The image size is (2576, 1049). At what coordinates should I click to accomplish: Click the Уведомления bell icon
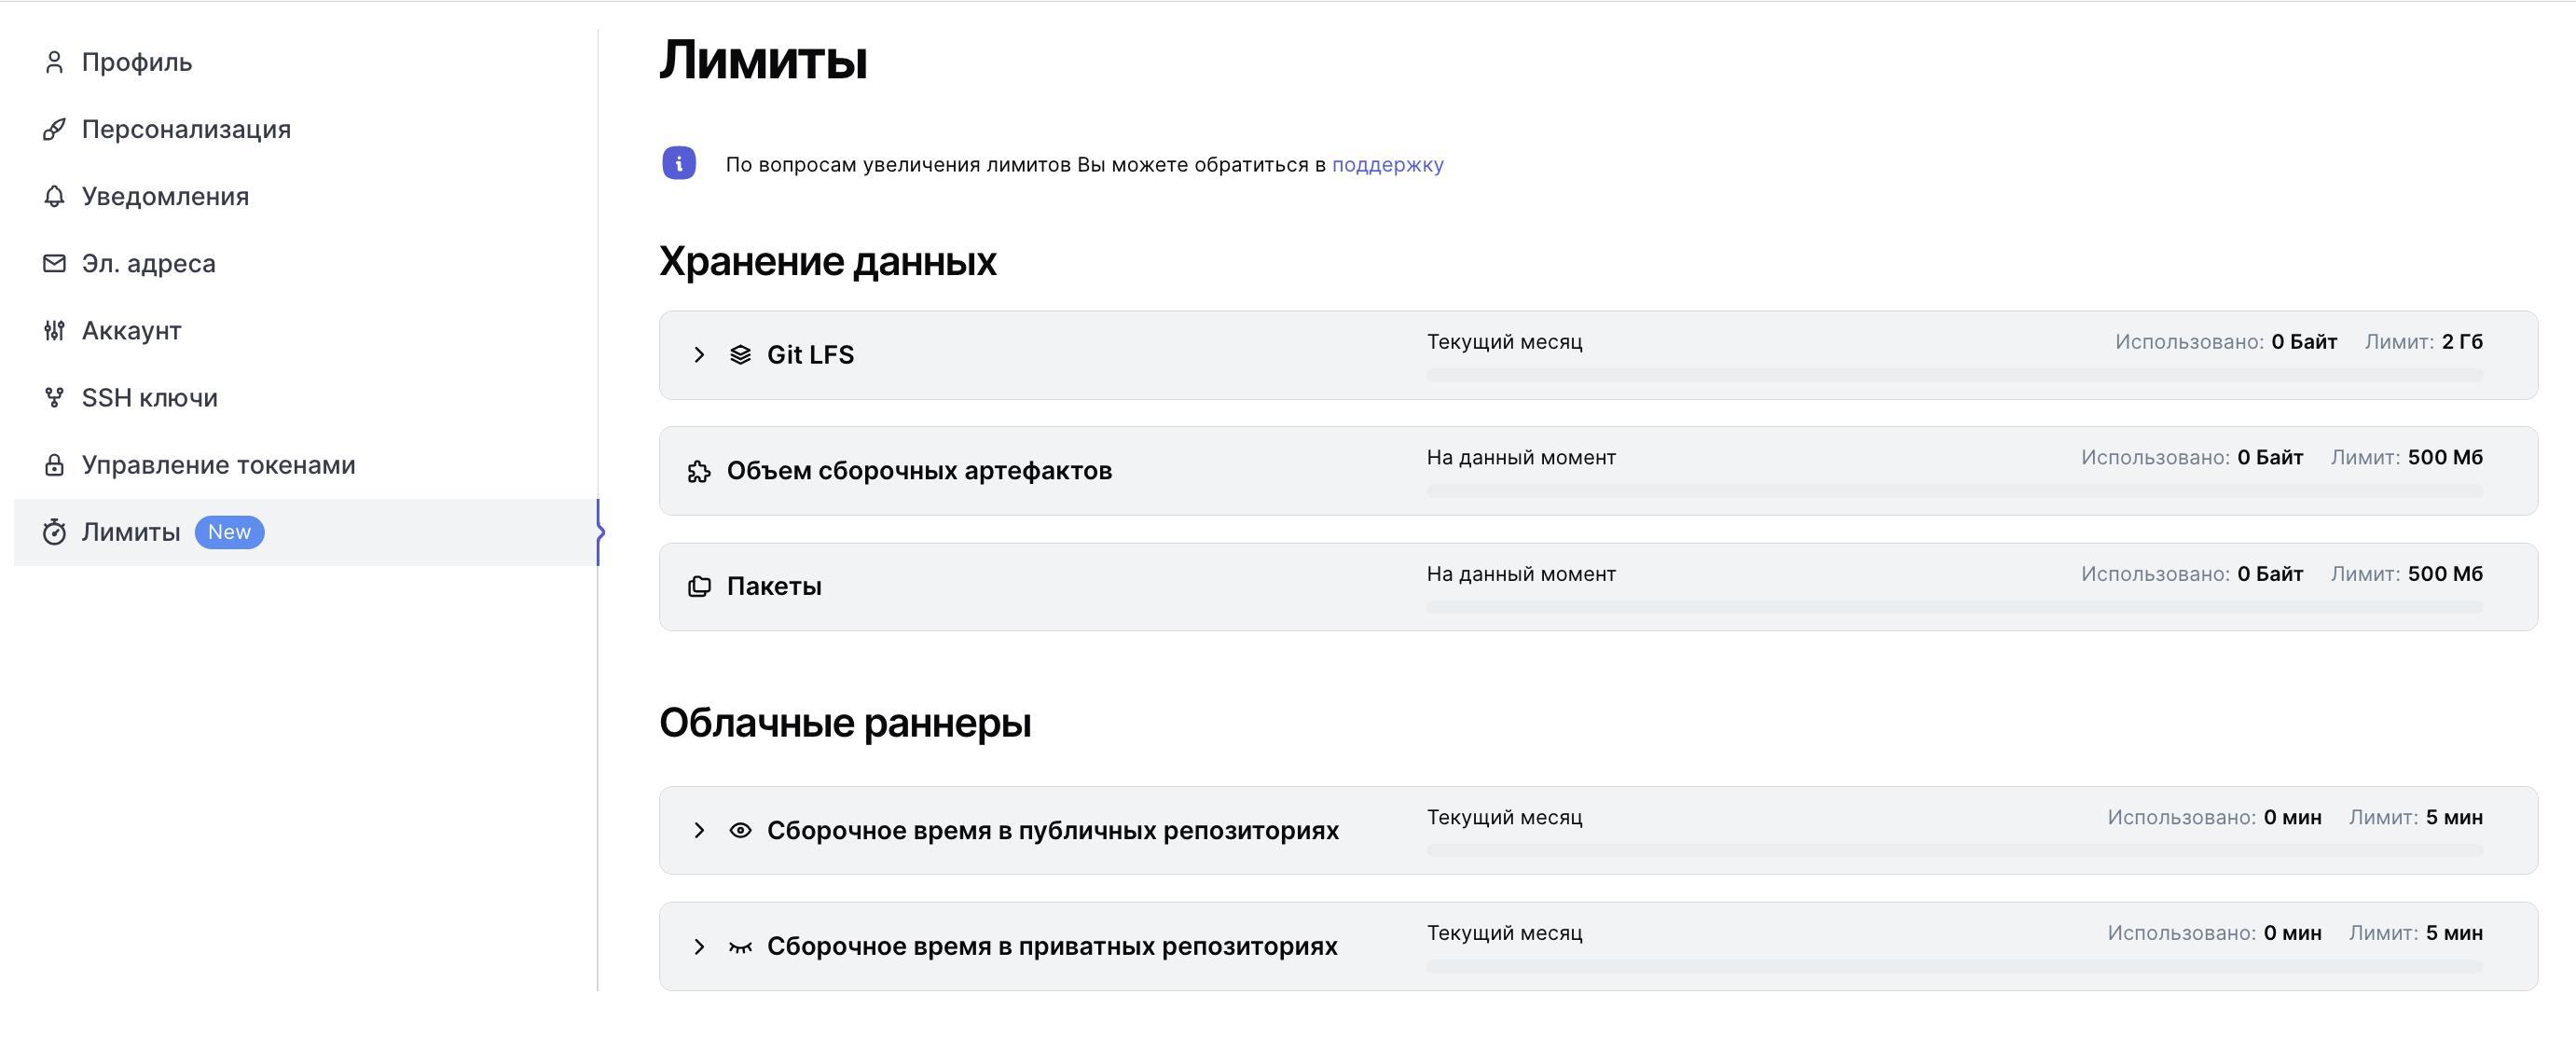[x=54, y=196]
